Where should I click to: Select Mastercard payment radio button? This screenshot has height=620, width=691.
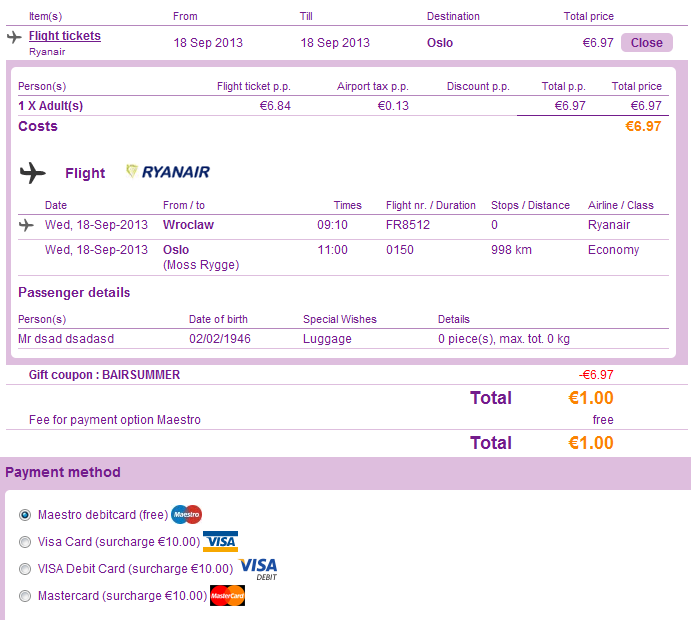[25, 596]
